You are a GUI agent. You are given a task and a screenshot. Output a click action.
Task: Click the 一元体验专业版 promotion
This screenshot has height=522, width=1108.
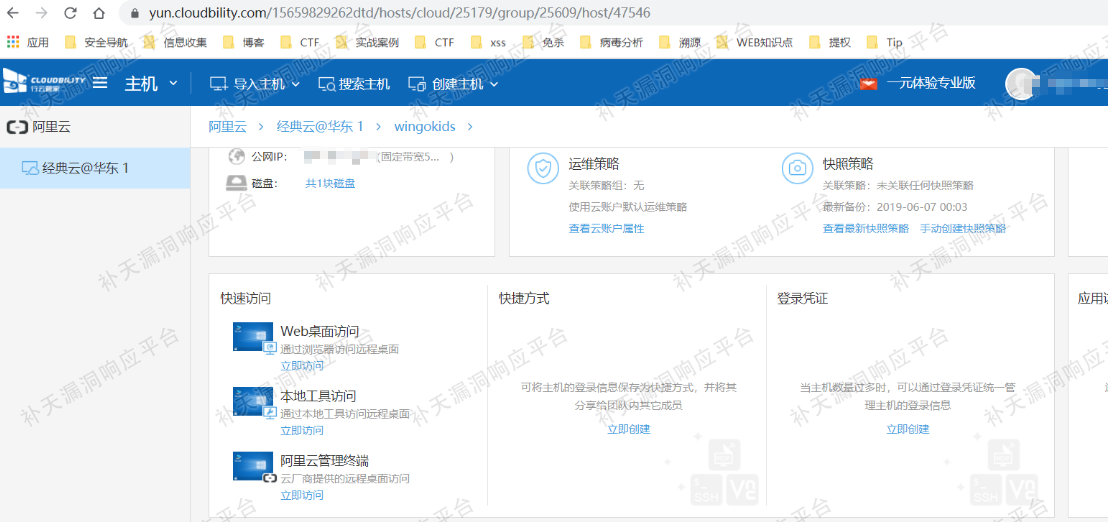point(918,83)
